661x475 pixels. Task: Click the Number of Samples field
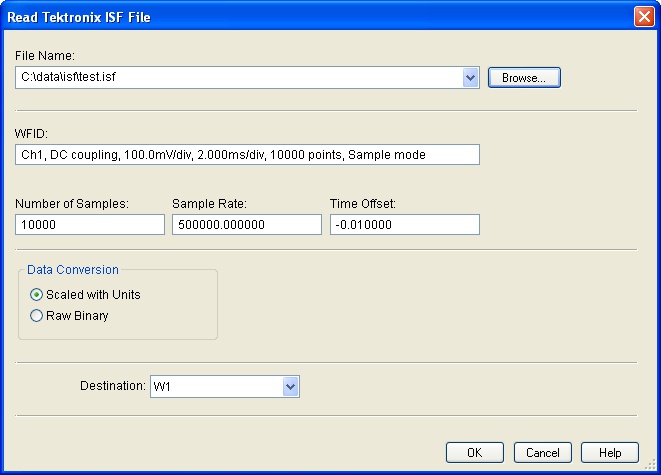(90, 225)
